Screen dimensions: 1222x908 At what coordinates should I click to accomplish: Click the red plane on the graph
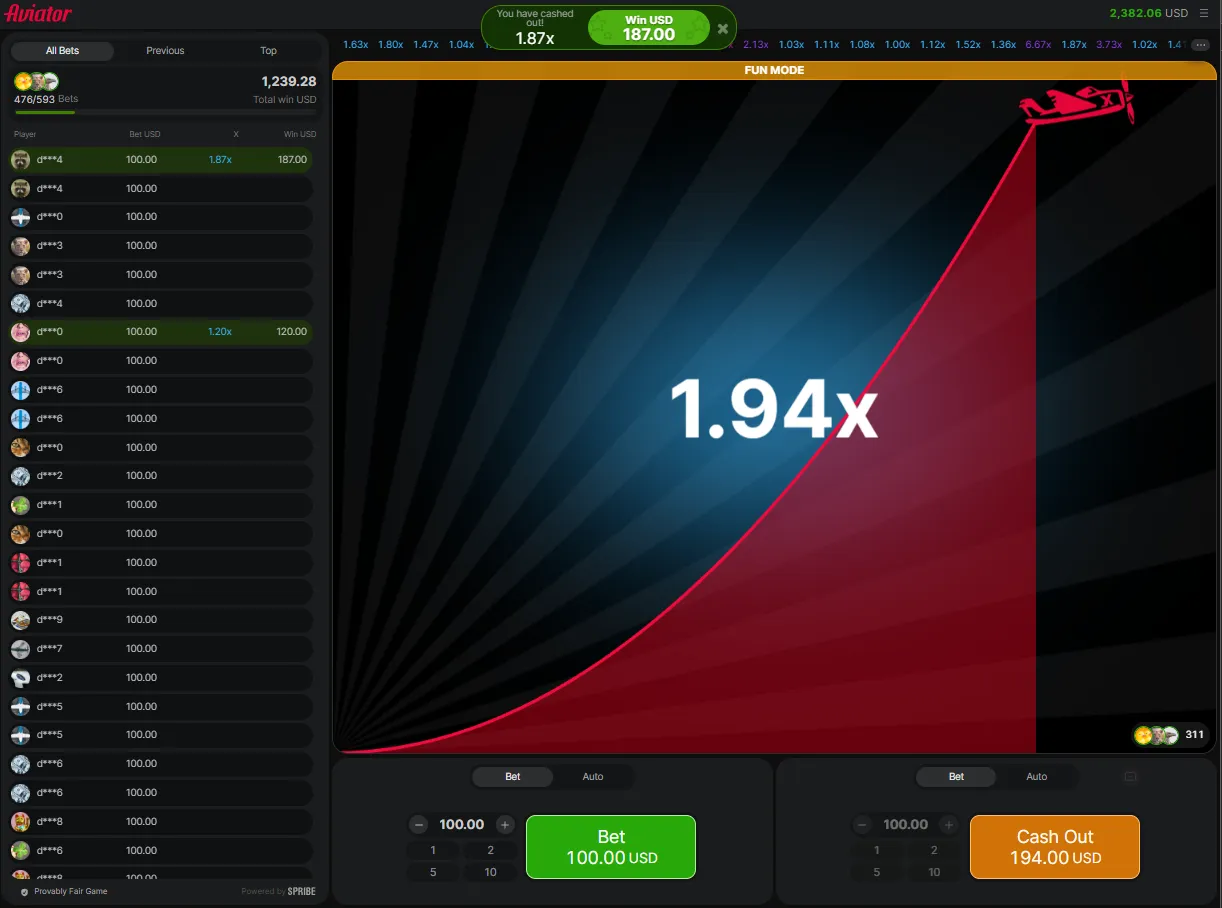[x=1076, y=103]
